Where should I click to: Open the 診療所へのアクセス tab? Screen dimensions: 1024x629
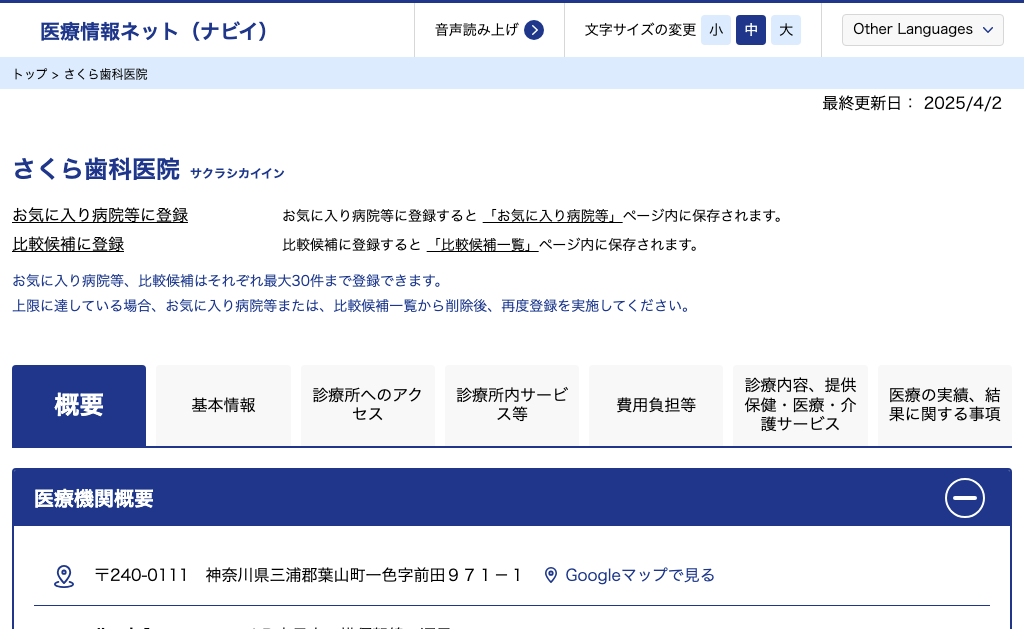click(368, 405)
